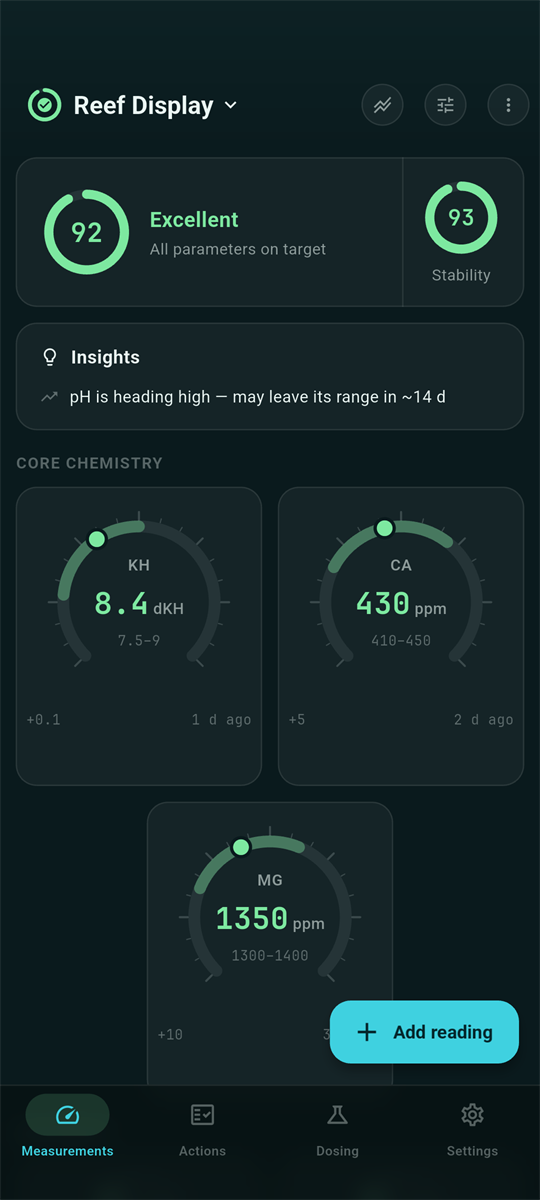Viewport: 540px width, 1200px height.
Task: Click the Excellent status label
Action: pos(194,219)
